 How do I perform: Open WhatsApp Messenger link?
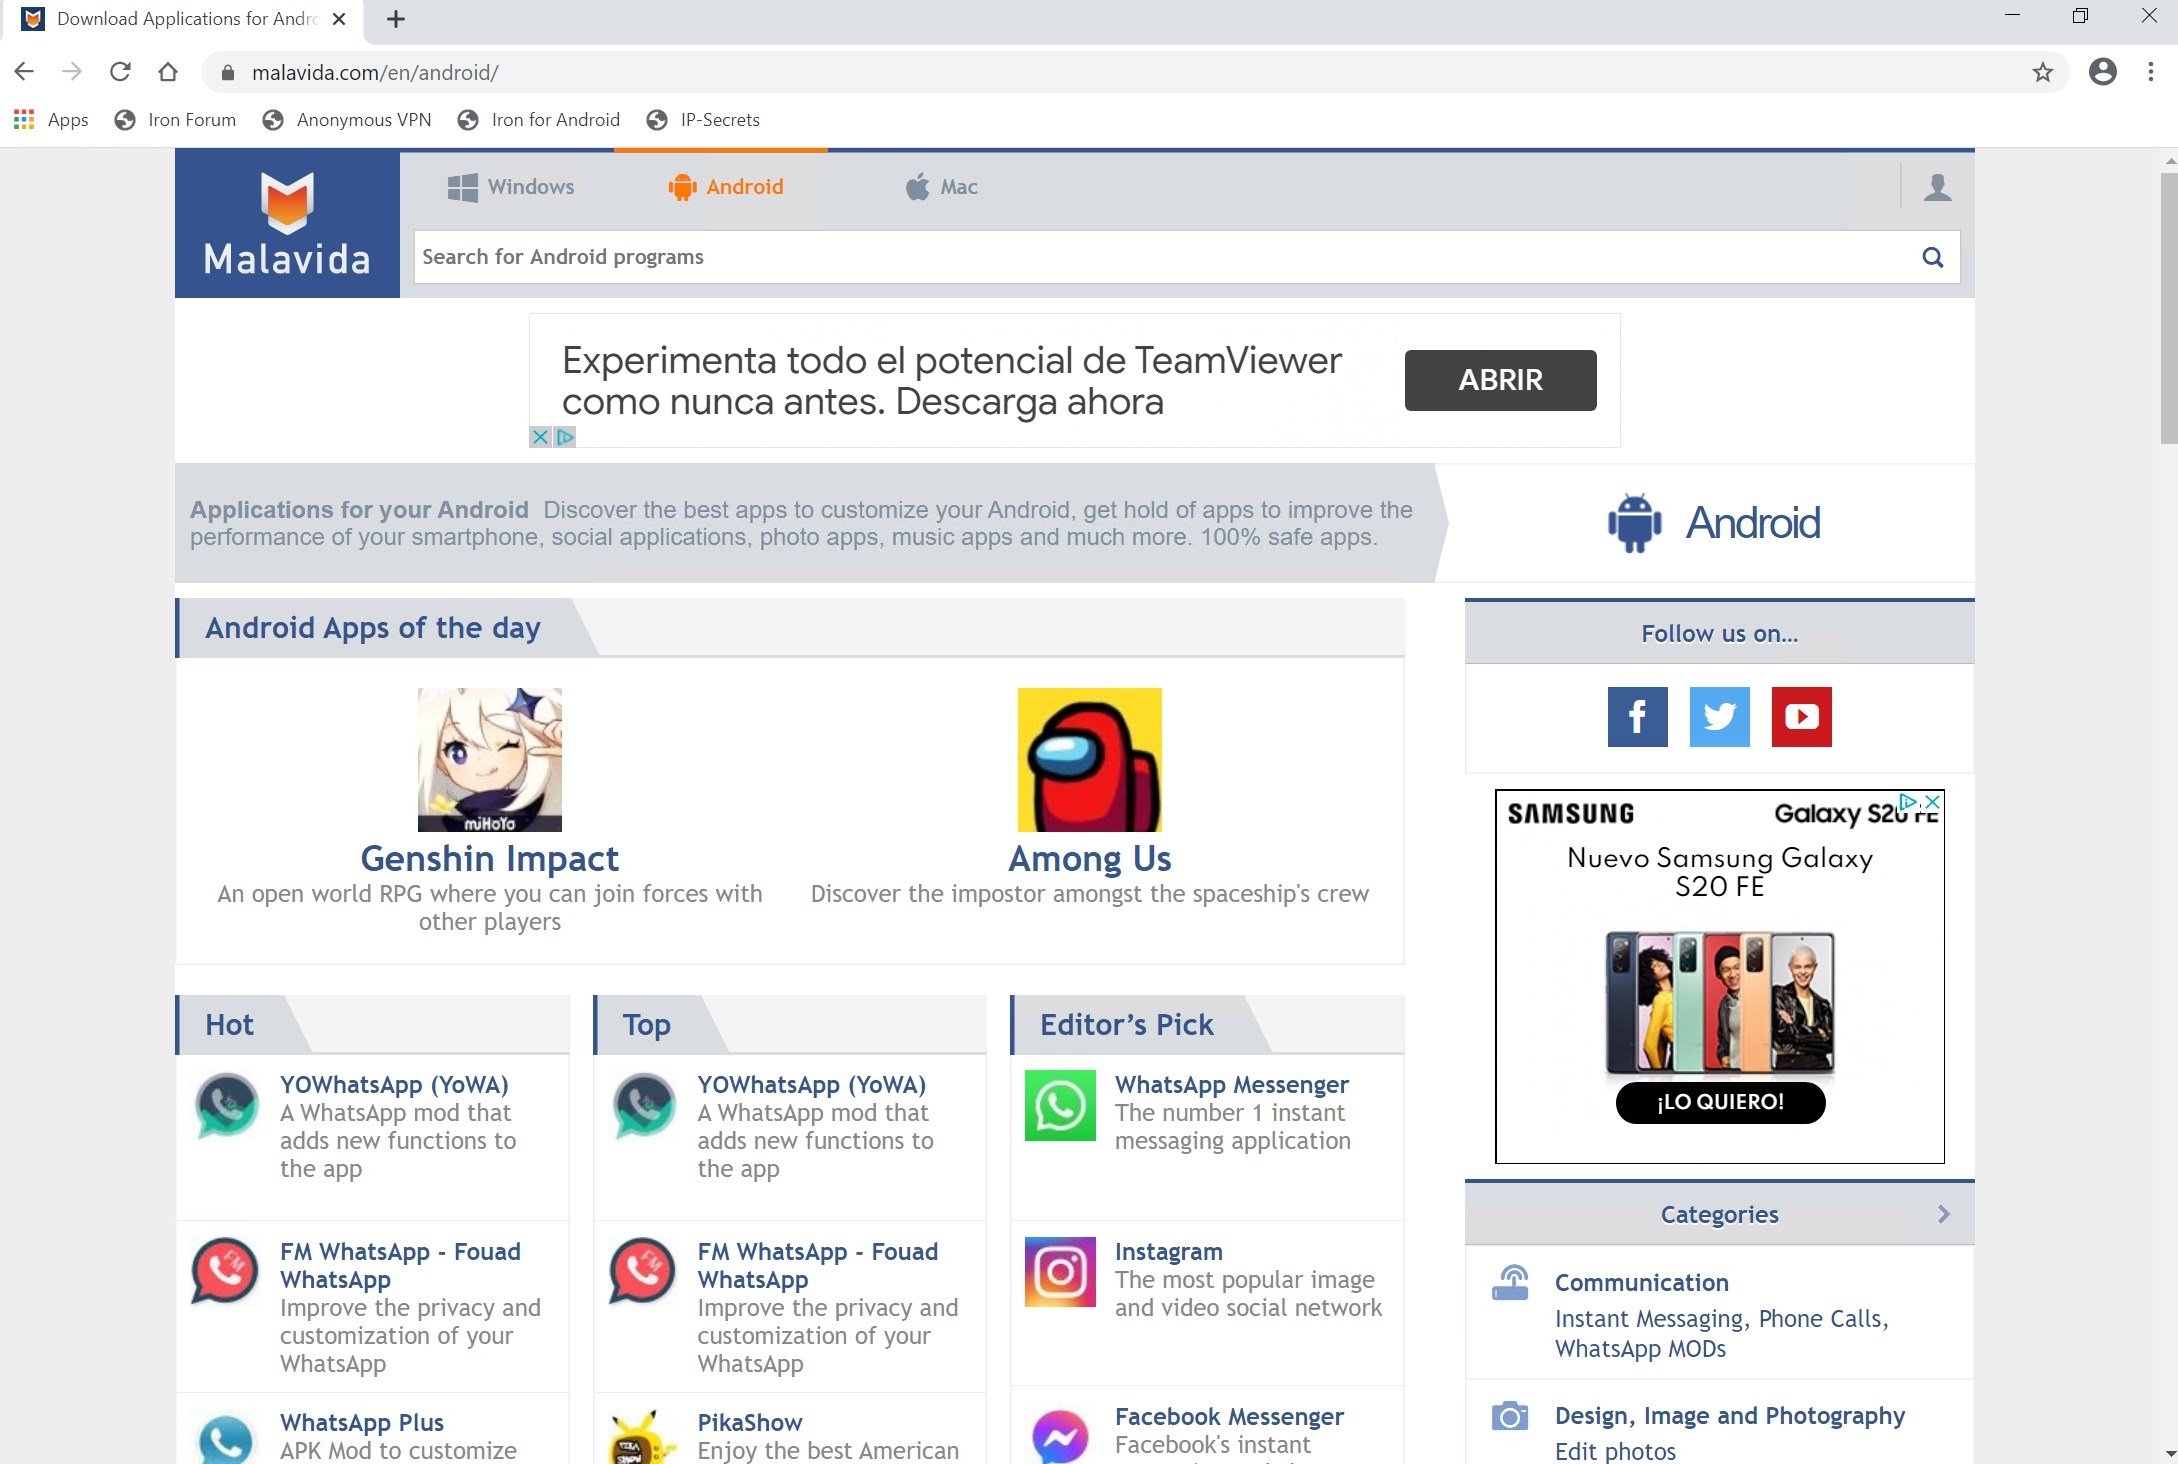coord(1232,1085)
